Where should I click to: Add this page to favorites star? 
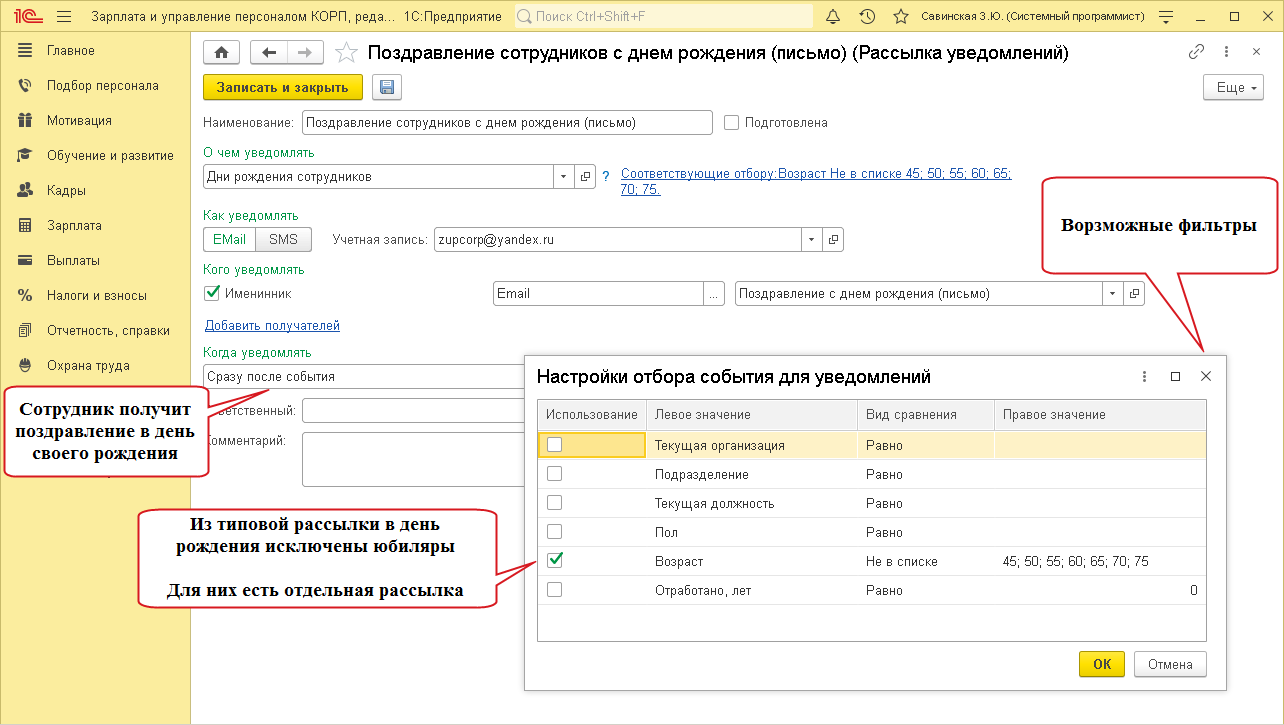point(346,53)
